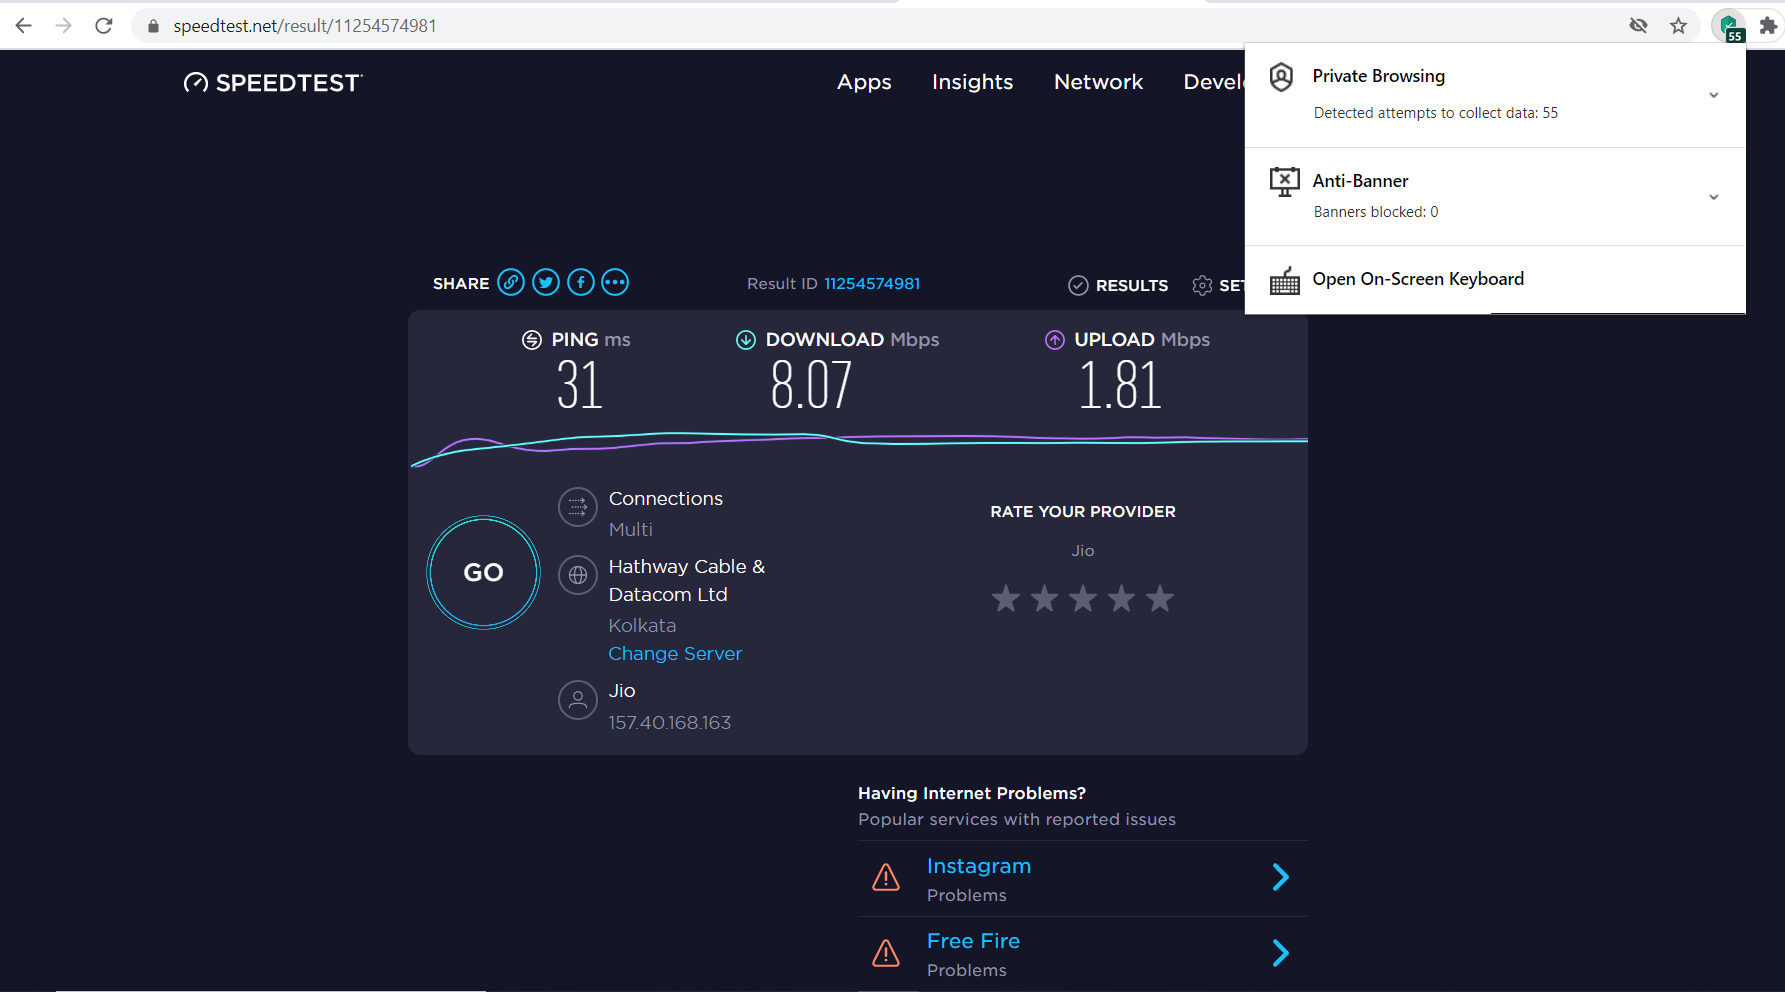The width and height of the screenshot is (1785, 992).
Task: Click the Kolkata server location text
Action: [x=642, y=626]
